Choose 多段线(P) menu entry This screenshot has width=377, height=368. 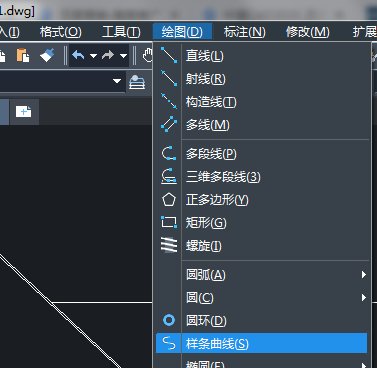262,153
